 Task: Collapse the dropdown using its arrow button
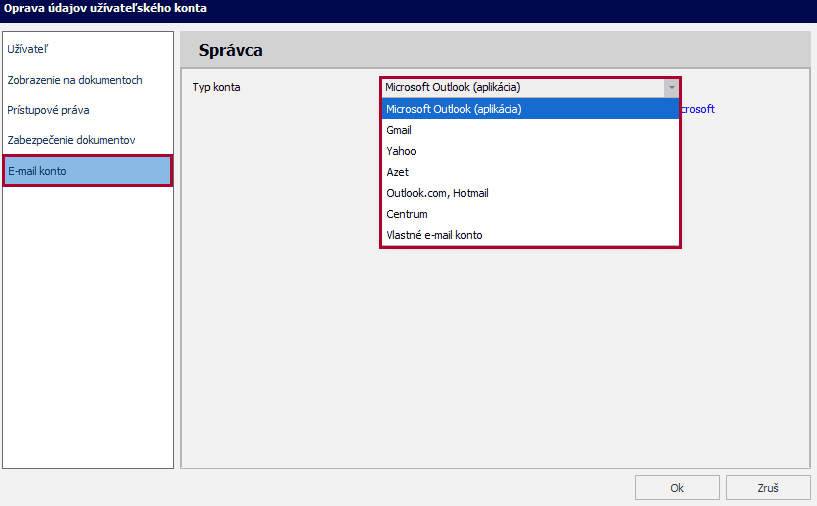pos(671,87)
